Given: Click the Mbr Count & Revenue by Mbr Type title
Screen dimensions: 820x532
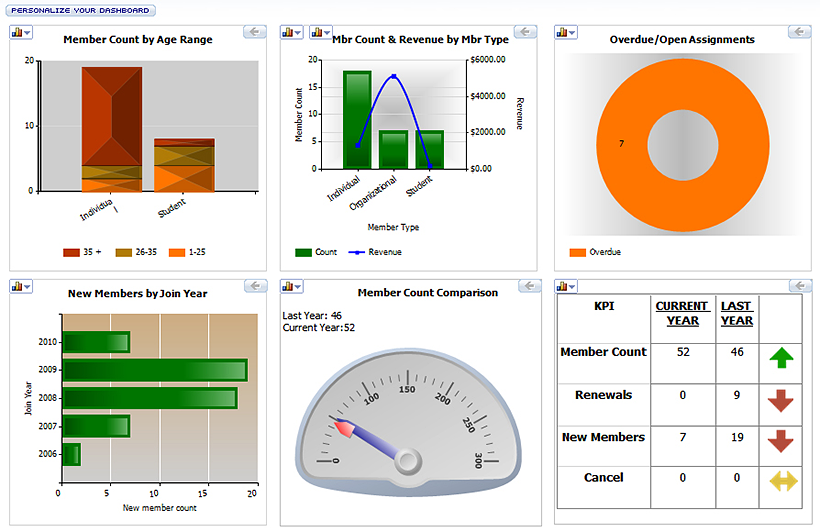Looking at the screenshot, I should [x=420, y=40].
